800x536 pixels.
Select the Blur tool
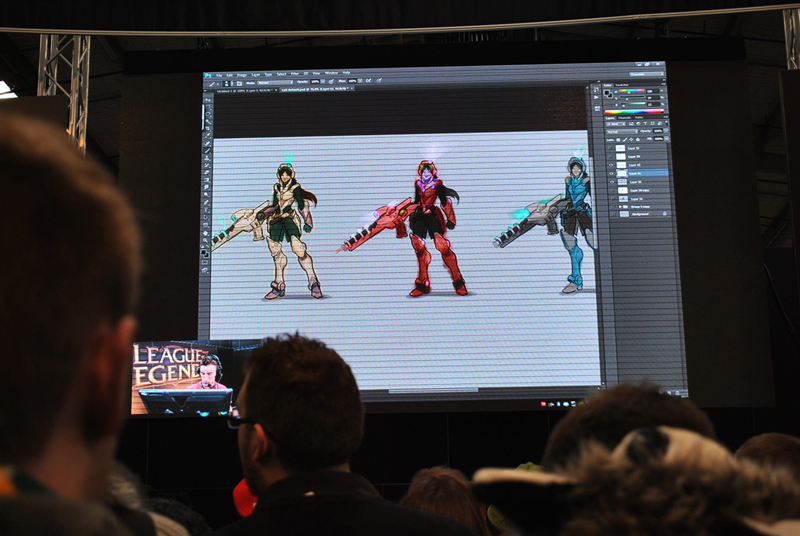[206, 187]
